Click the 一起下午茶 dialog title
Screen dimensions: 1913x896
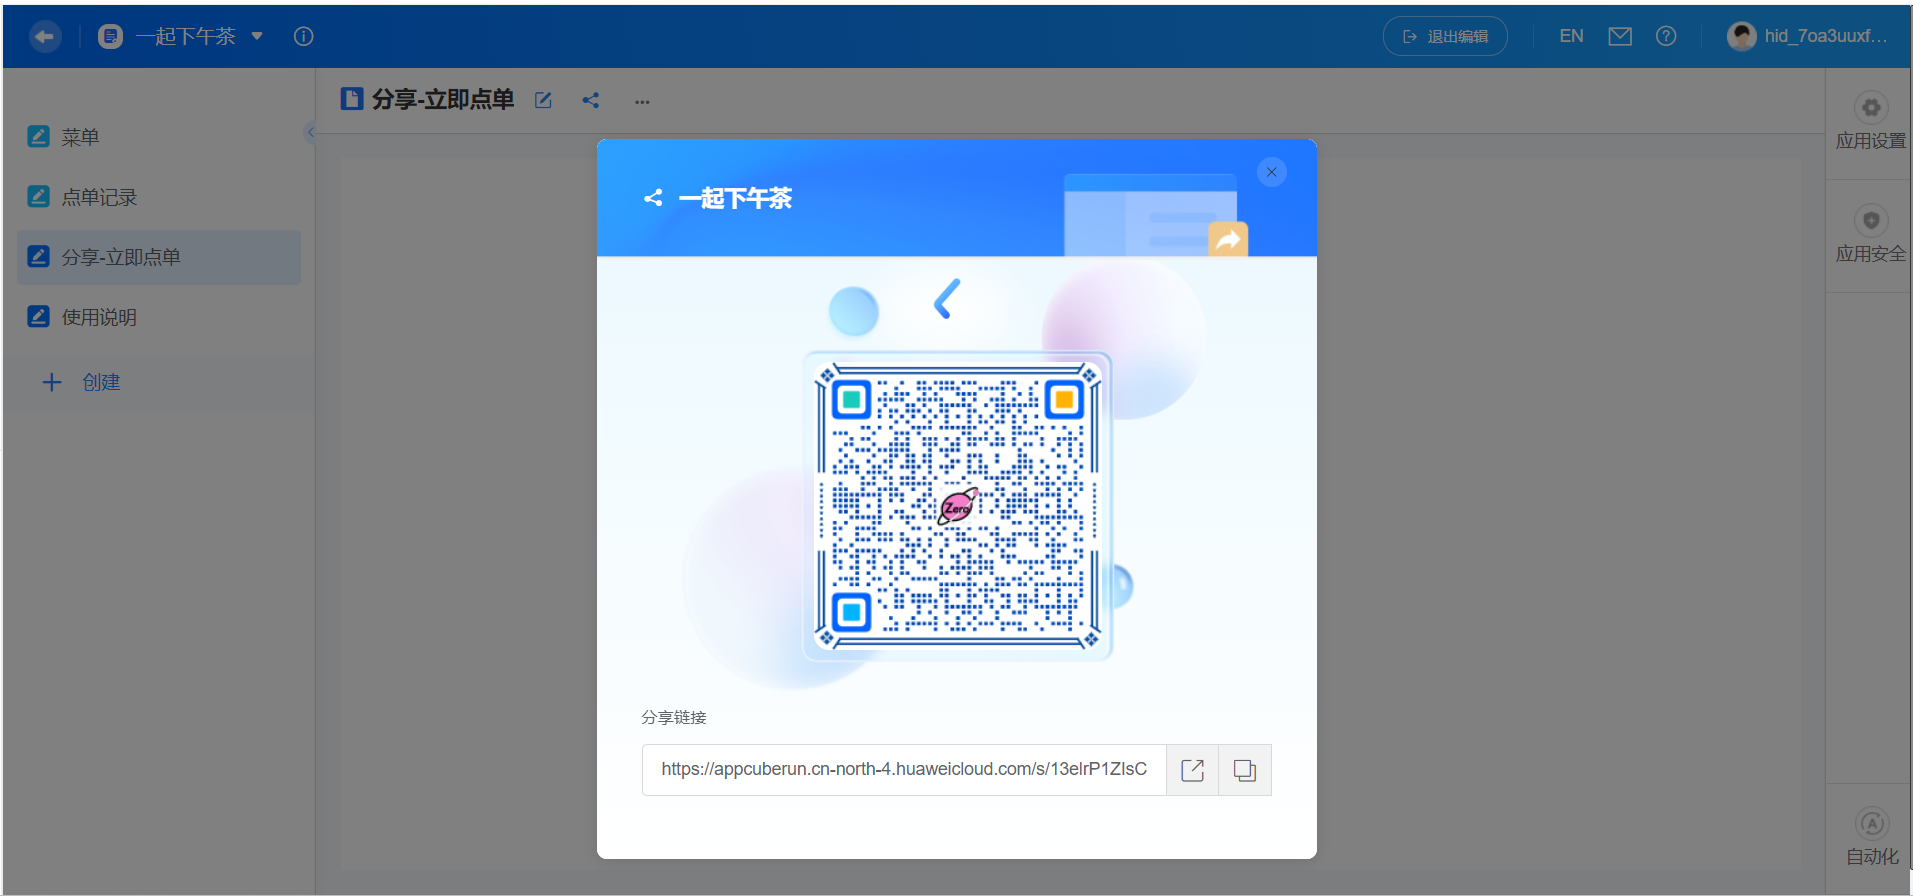point(735,198)
